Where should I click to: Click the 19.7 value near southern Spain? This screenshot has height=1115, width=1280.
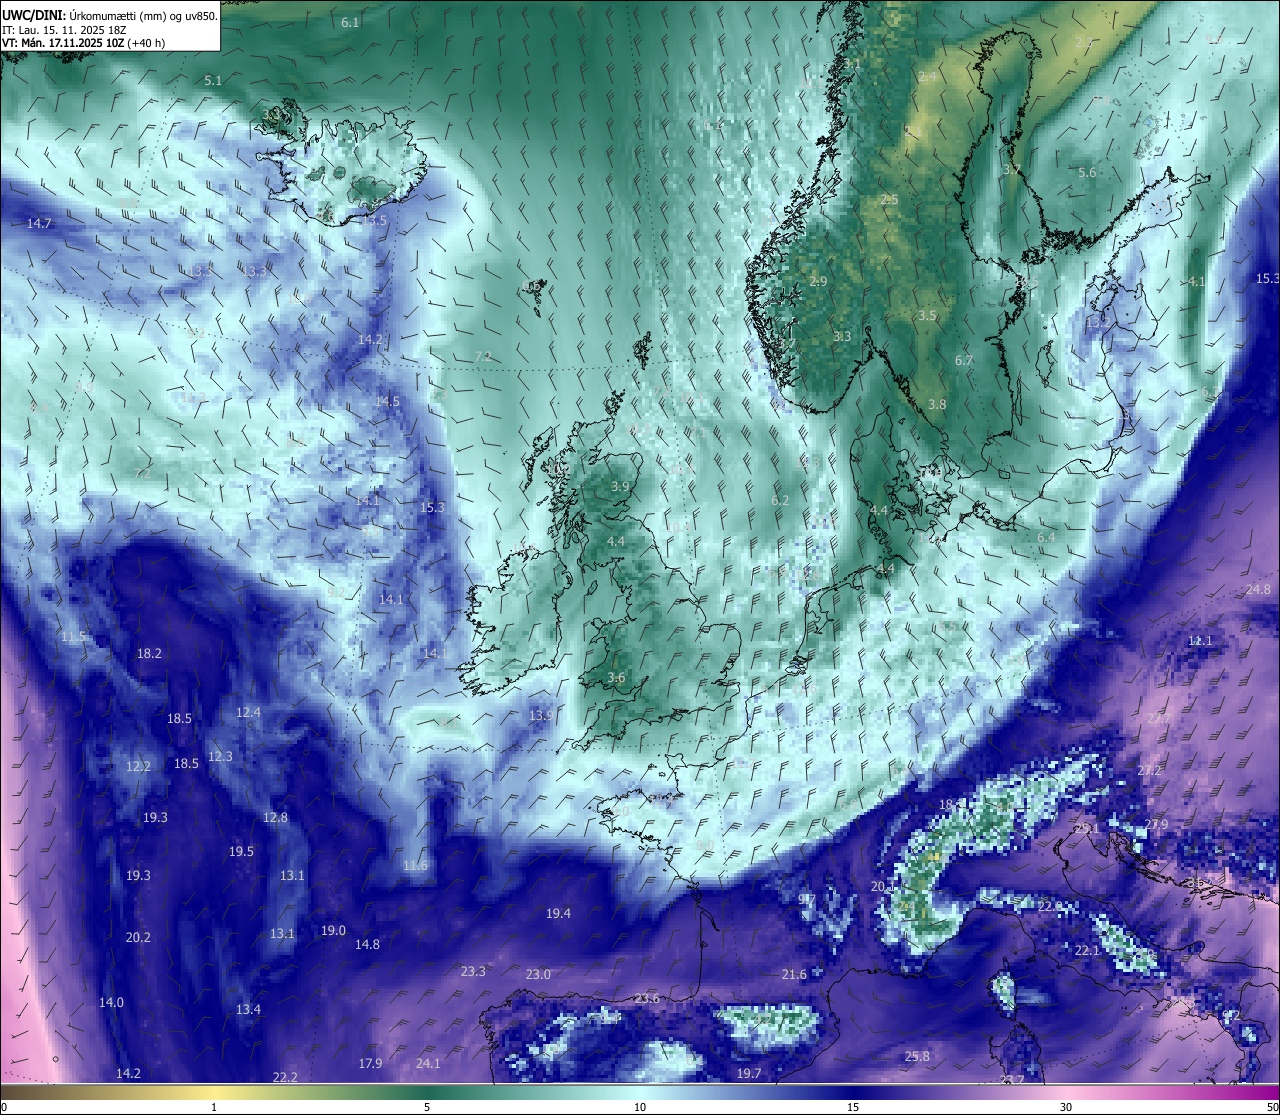point(749,1073)
